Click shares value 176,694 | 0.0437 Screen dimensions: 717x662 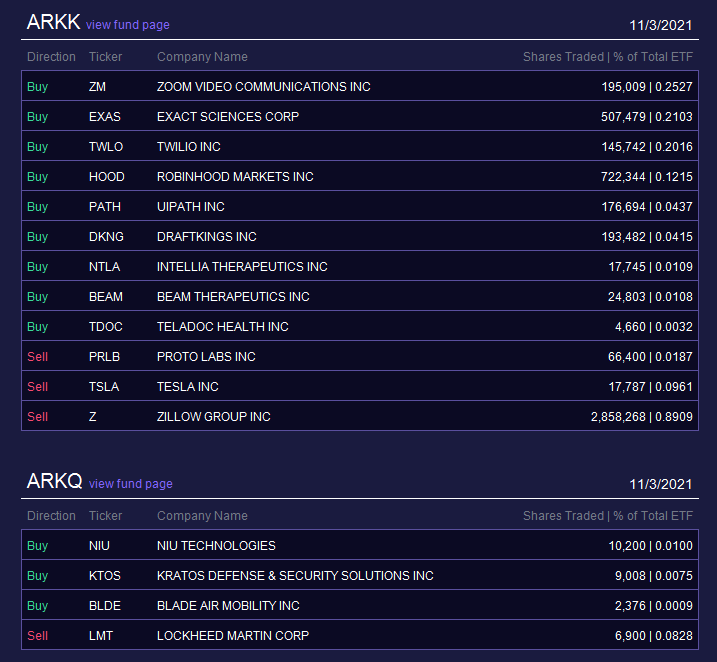[x=647, y=207]
